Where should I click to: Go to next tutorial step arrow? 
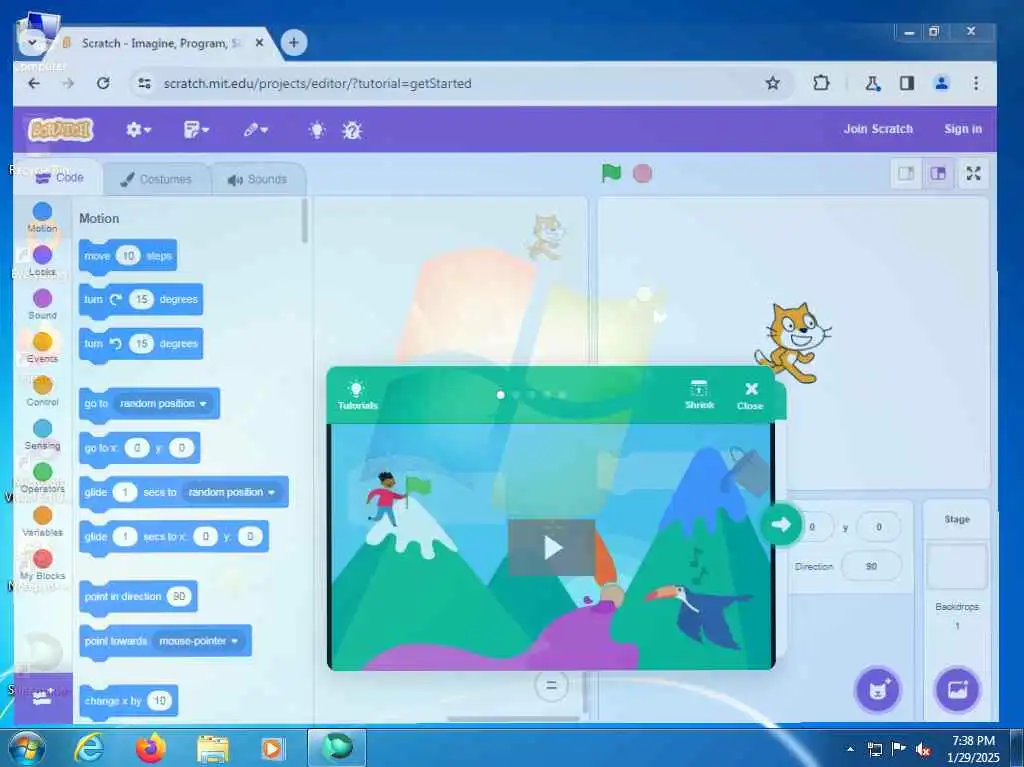[781, 524]
